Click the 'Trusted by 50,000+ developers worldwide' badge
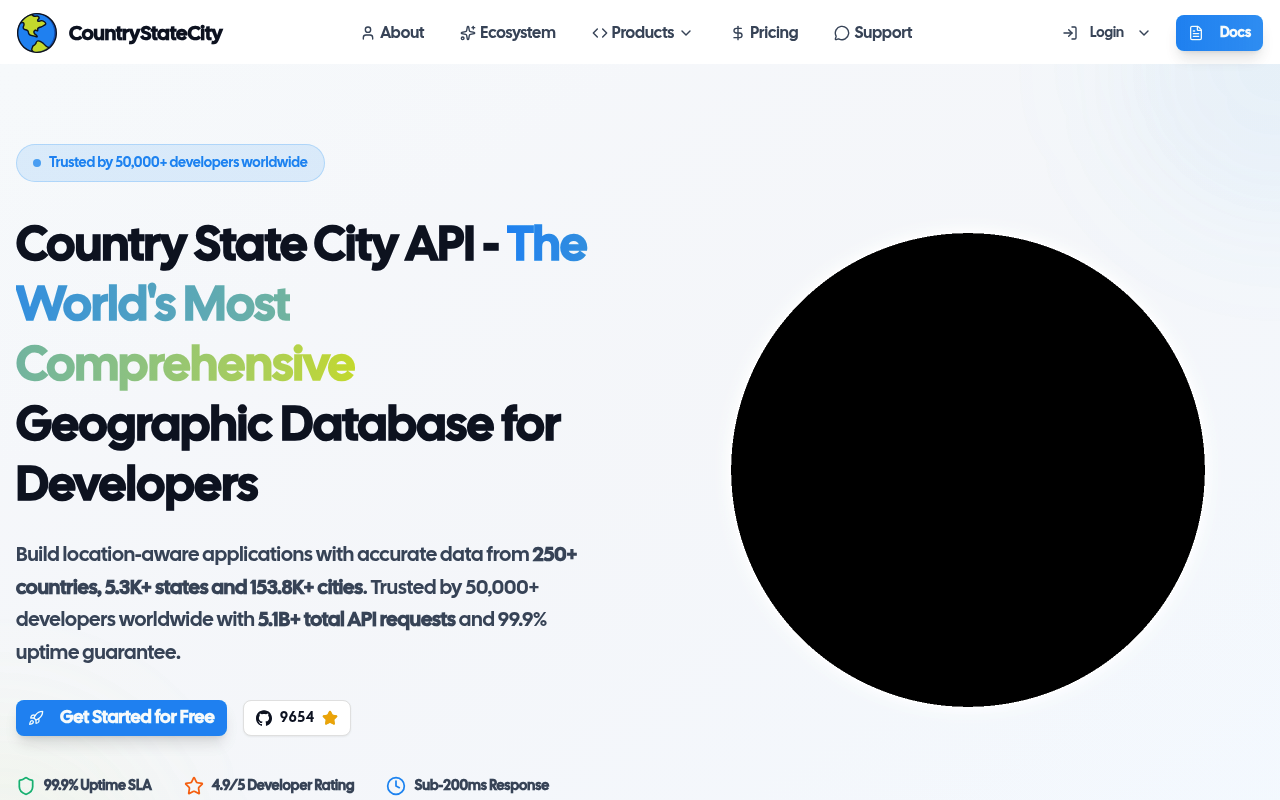The height and width of the screenshot is (800, 1280). (170, 163)
